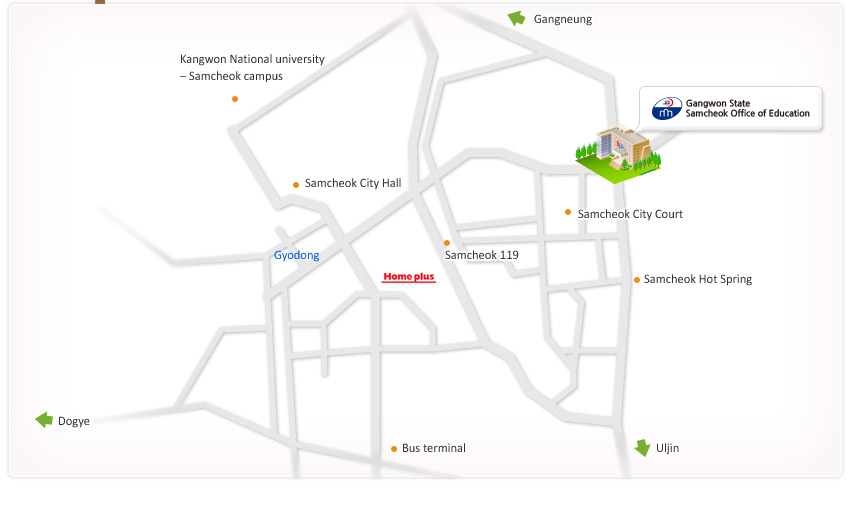850x511 pixels.
Task: Click 'Samcheok Office of Education' callout text
Action: coord(748,113)
